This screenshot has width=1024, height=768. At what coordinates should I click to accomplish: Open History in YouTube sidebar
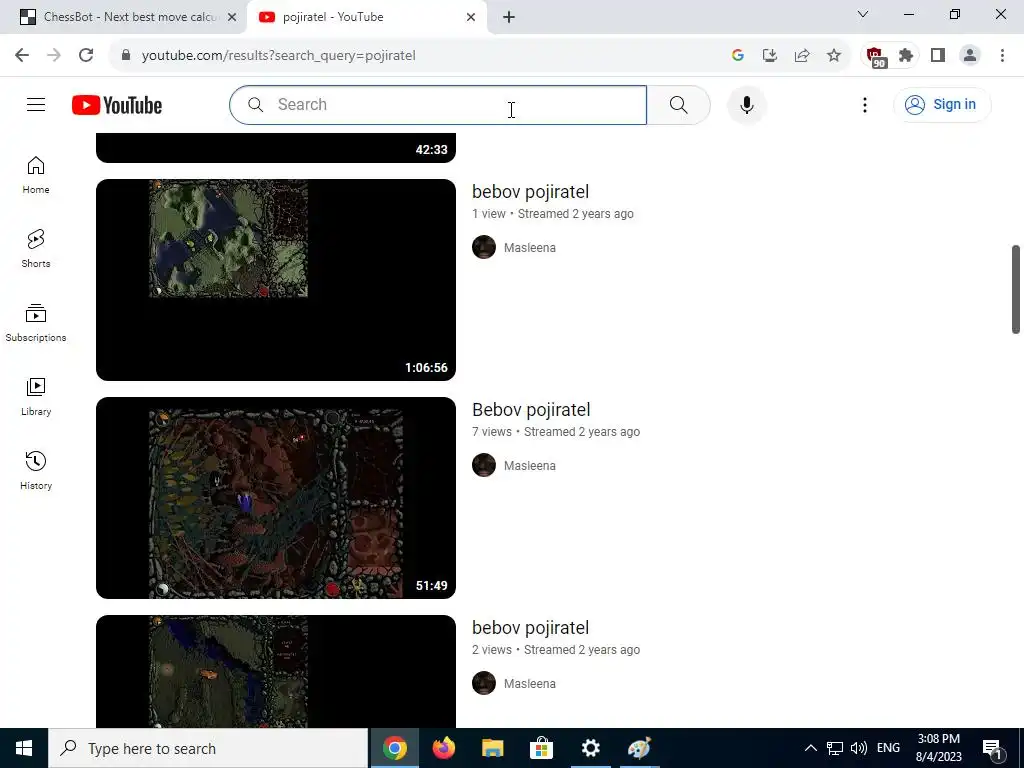[x=36, y=470]
